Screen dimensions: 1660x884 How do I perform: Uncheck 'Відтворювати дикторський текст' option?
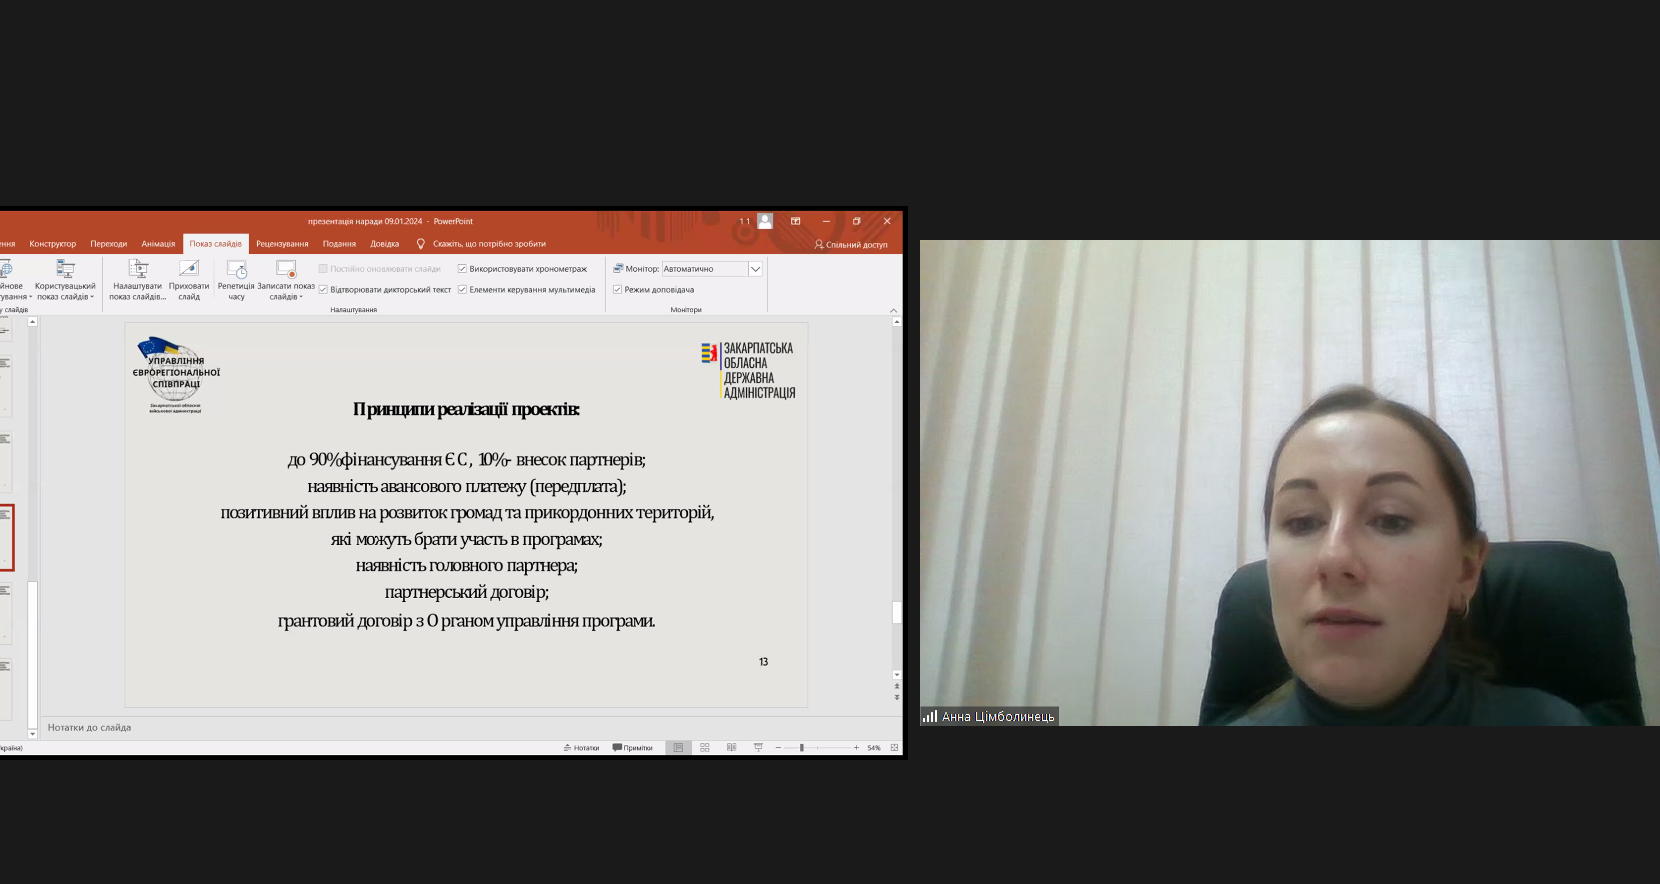click(323, 290)
